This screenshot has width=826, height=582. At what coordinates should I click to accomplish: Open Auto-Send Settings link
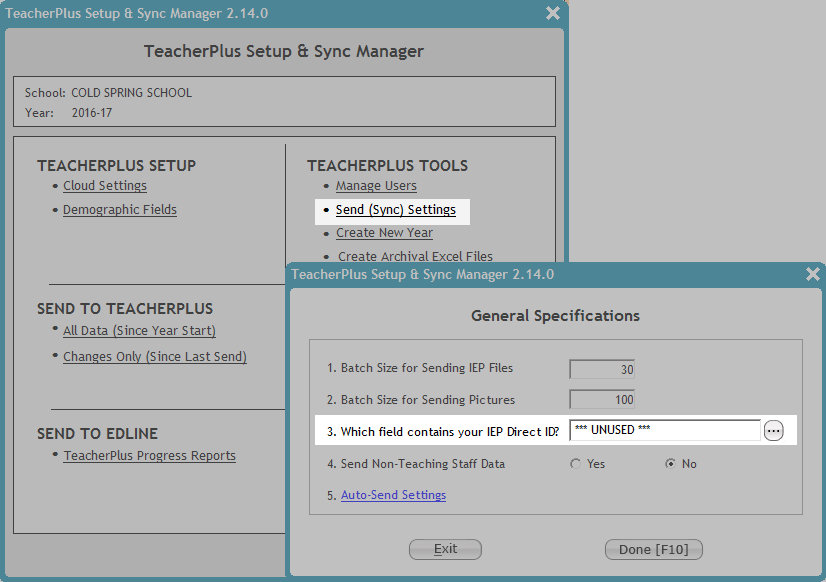coord(394,495)
